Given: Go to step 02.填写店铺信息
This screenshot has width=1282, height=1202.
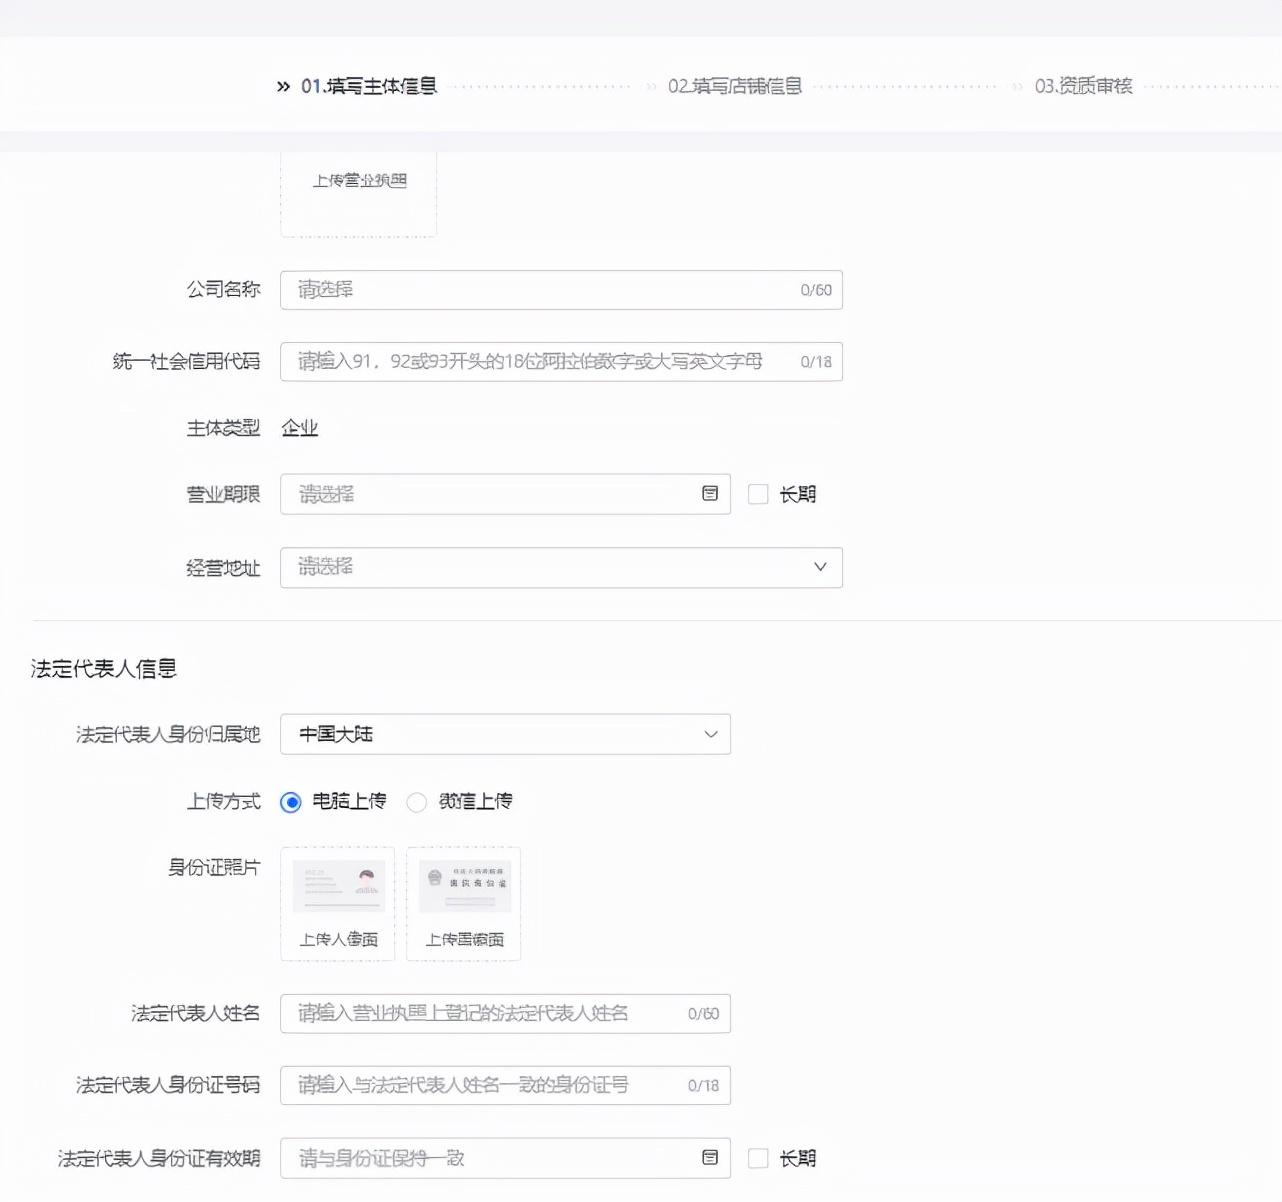Looking at the screenshot, I should pyautogui.click(x=735, y=87).
